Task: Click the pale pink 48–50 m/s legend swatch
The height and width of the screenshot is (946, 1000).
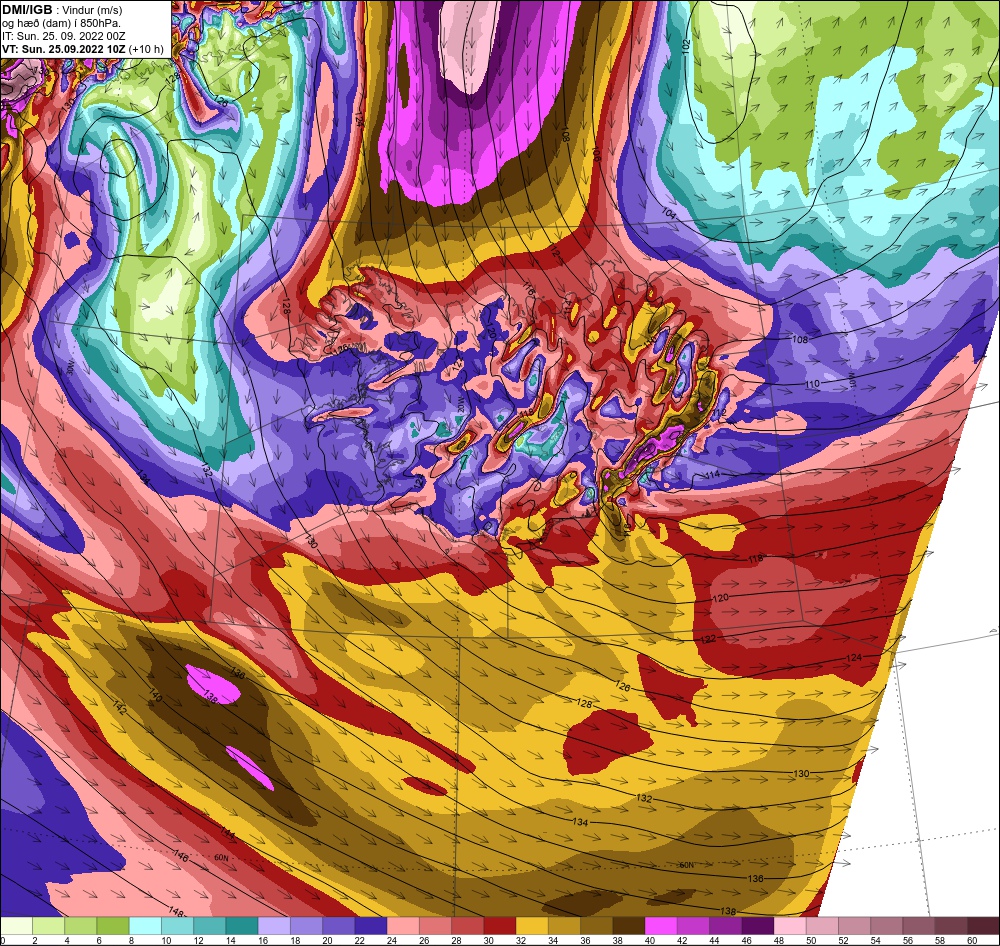Action: click(x=790, y=926)
